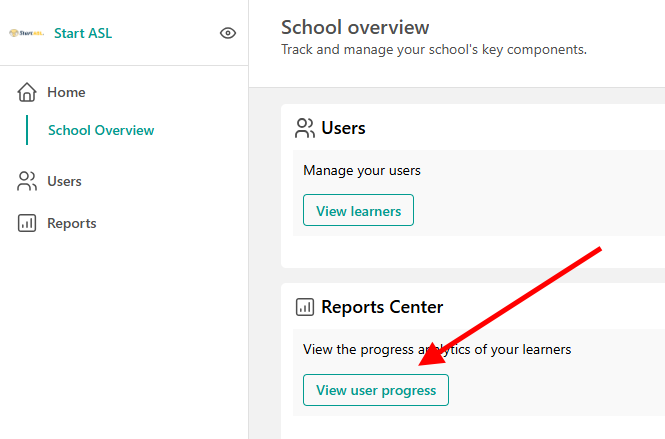
Task: Click the progress analytics description text
Action: coord(437,350)
